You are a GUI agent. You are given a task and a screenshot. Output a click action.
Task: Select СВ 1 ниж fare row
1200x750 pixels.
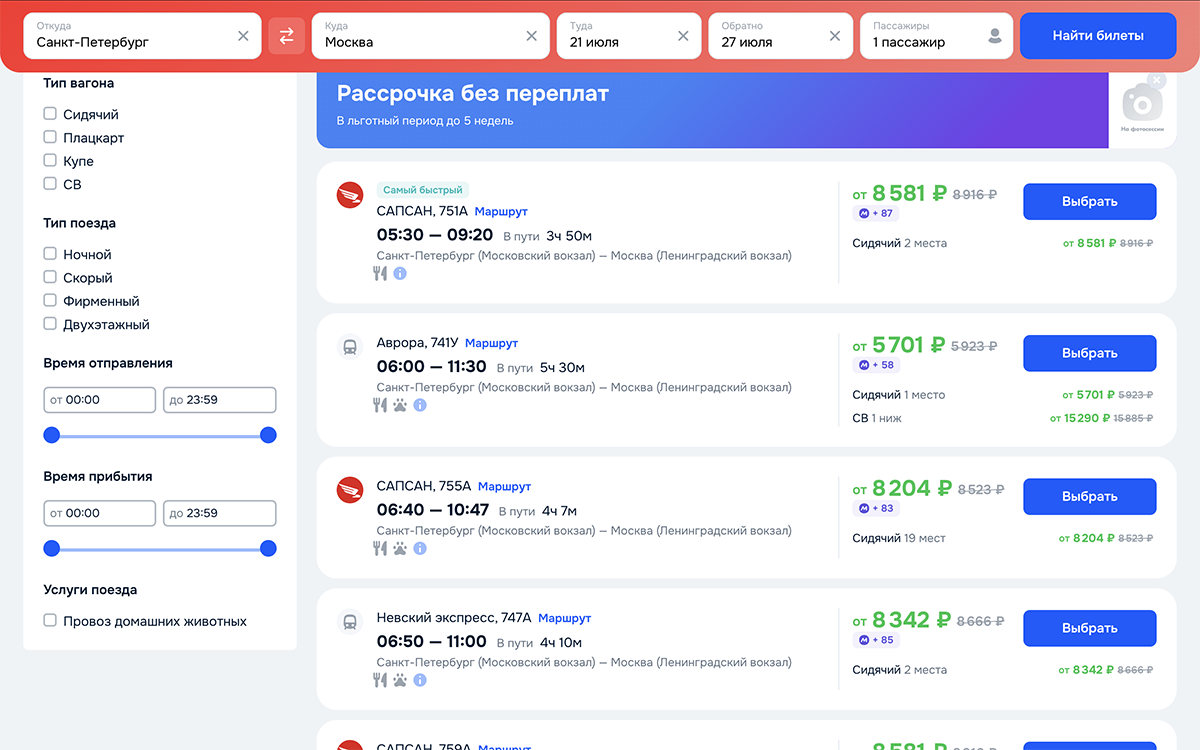[x=1002, y=418]
